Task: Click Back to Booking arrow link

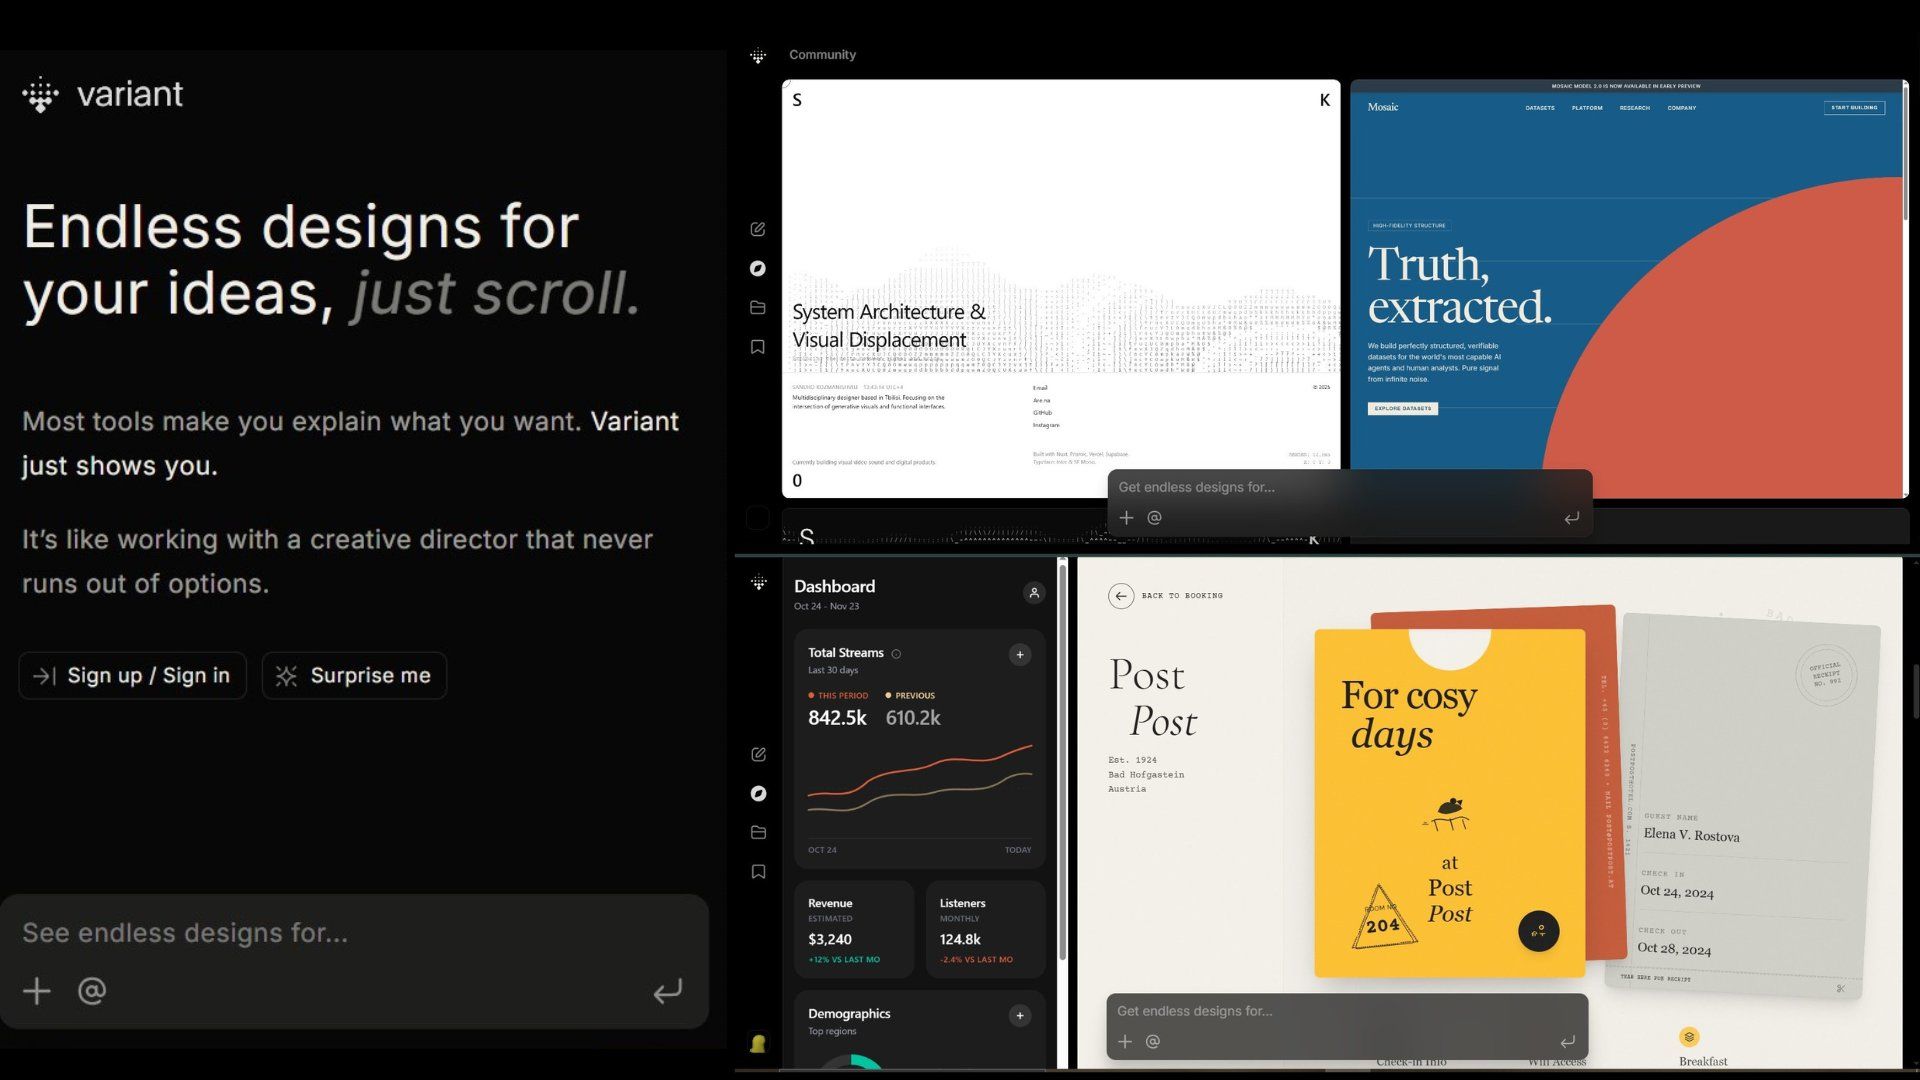Action: (1121, 596)
